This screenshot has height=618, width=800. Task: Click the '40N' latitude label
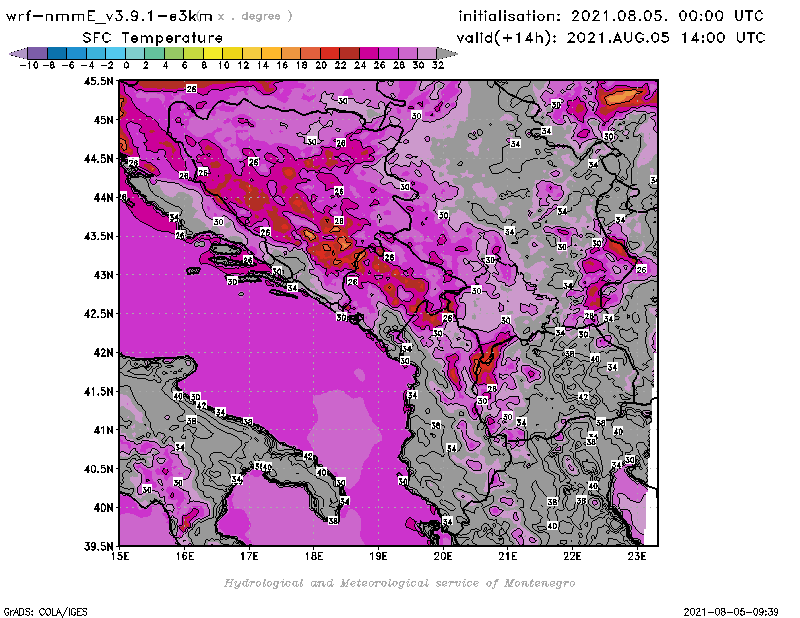[103, 508]
